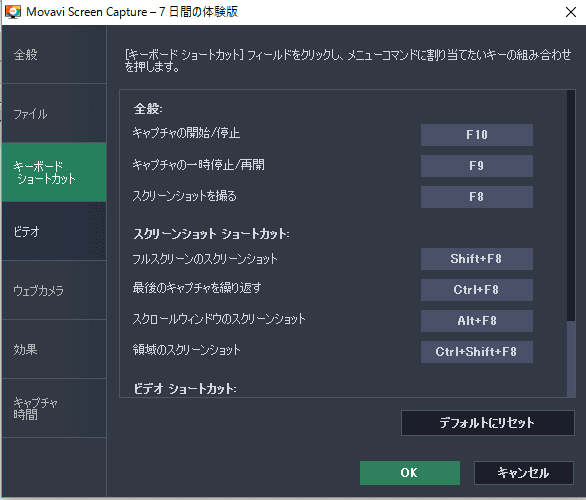586x500 pixels.
Task: Click the F9 shortcut field
Action: pyautogui.click(x=476, y=166)
